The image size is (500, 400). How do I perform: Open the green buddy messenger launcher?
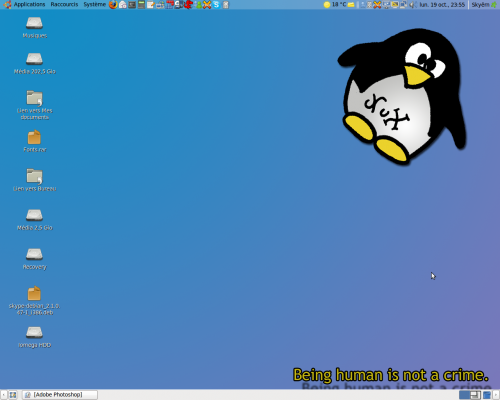click(199, 5)
